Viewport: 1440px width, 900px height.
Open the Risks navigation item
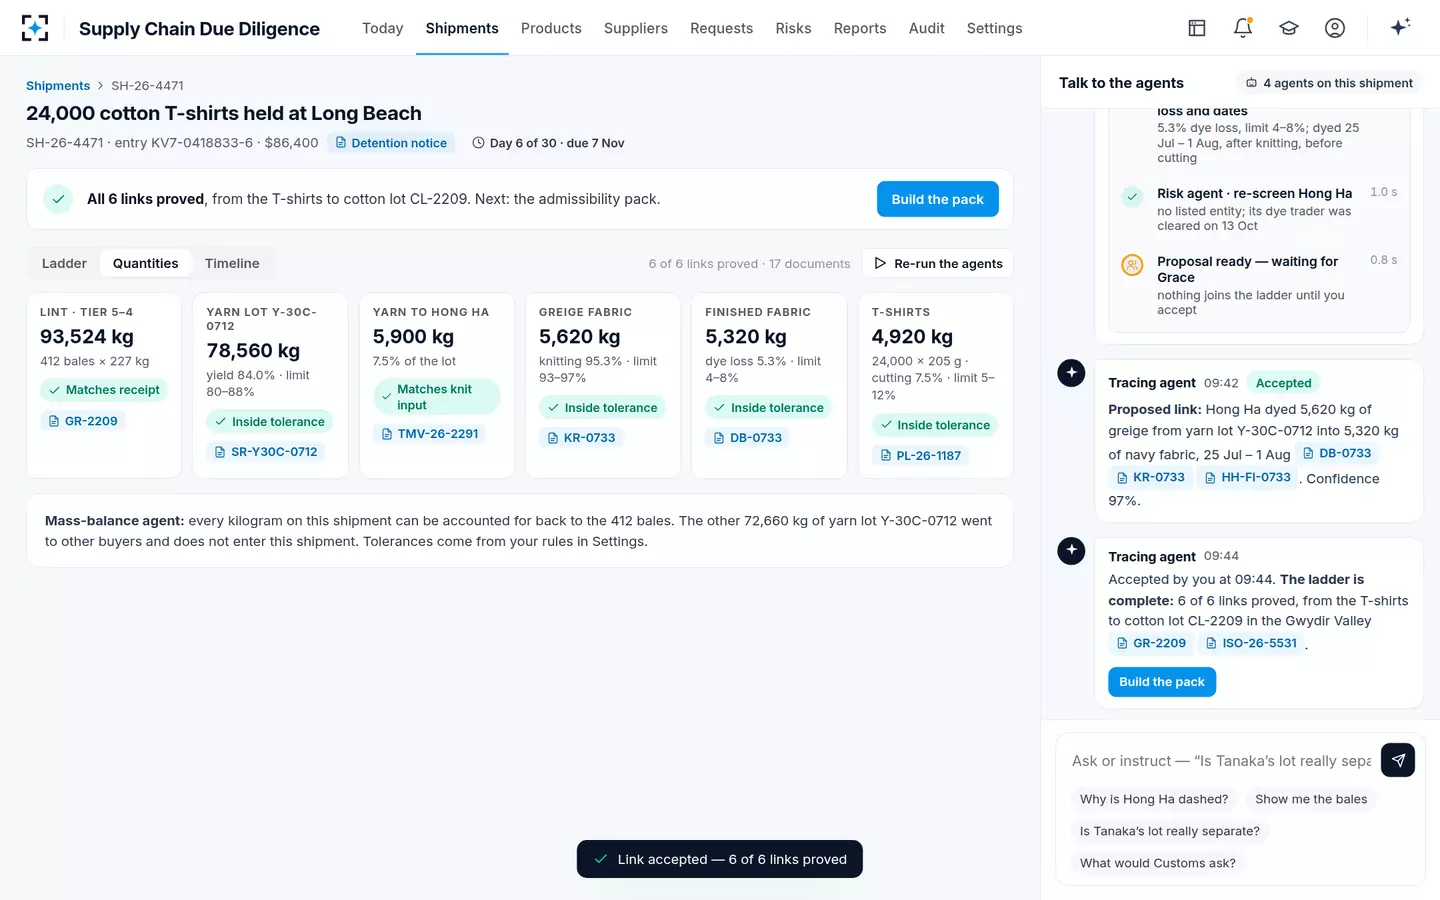(793, 28)
